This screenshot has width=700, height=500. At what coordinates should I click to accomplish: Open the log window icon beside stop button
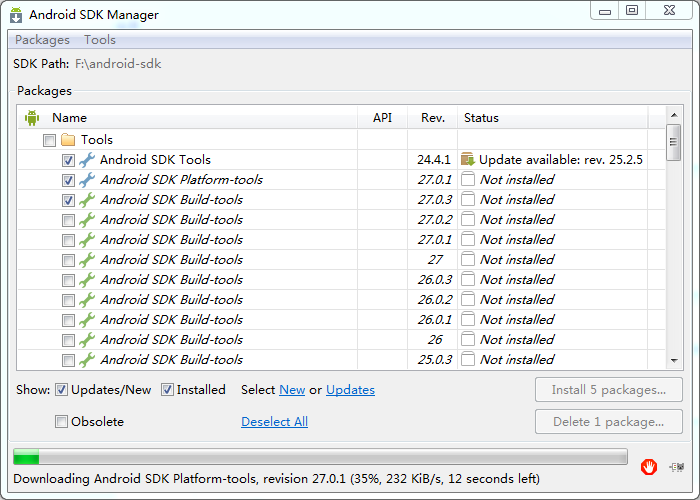(x=677, y=467)
